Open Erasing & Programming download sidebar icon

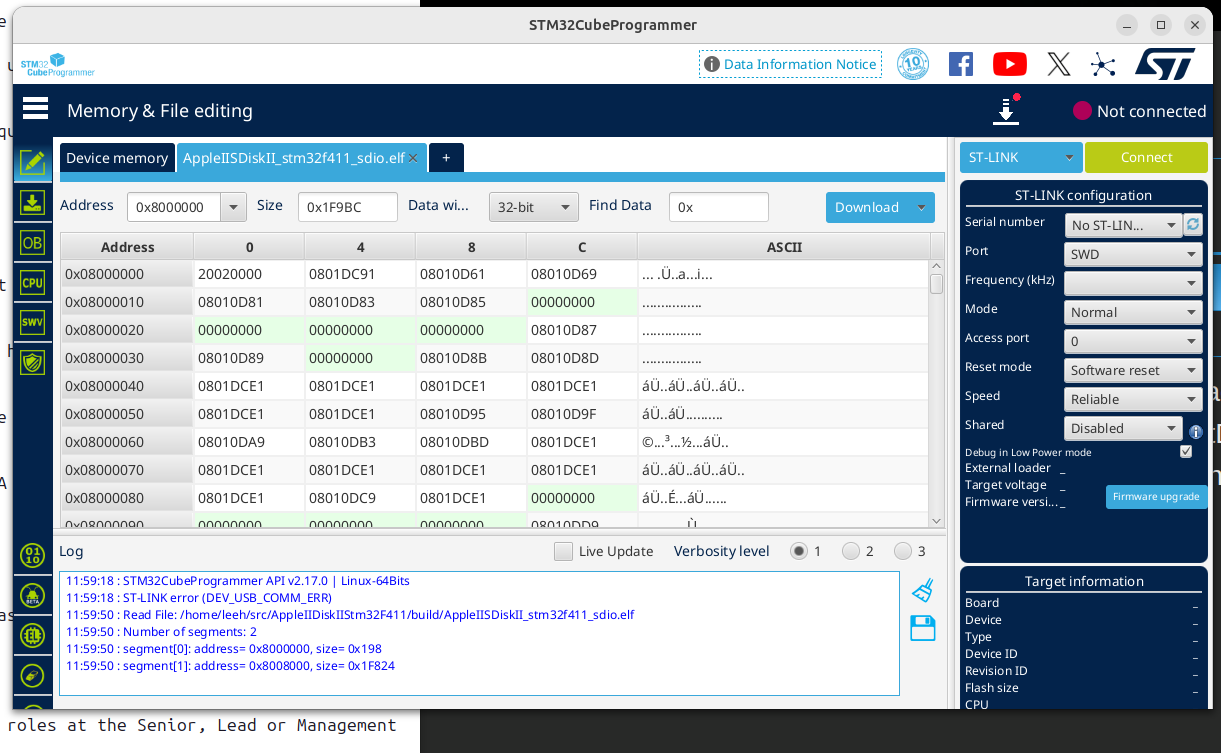[33, 203]
